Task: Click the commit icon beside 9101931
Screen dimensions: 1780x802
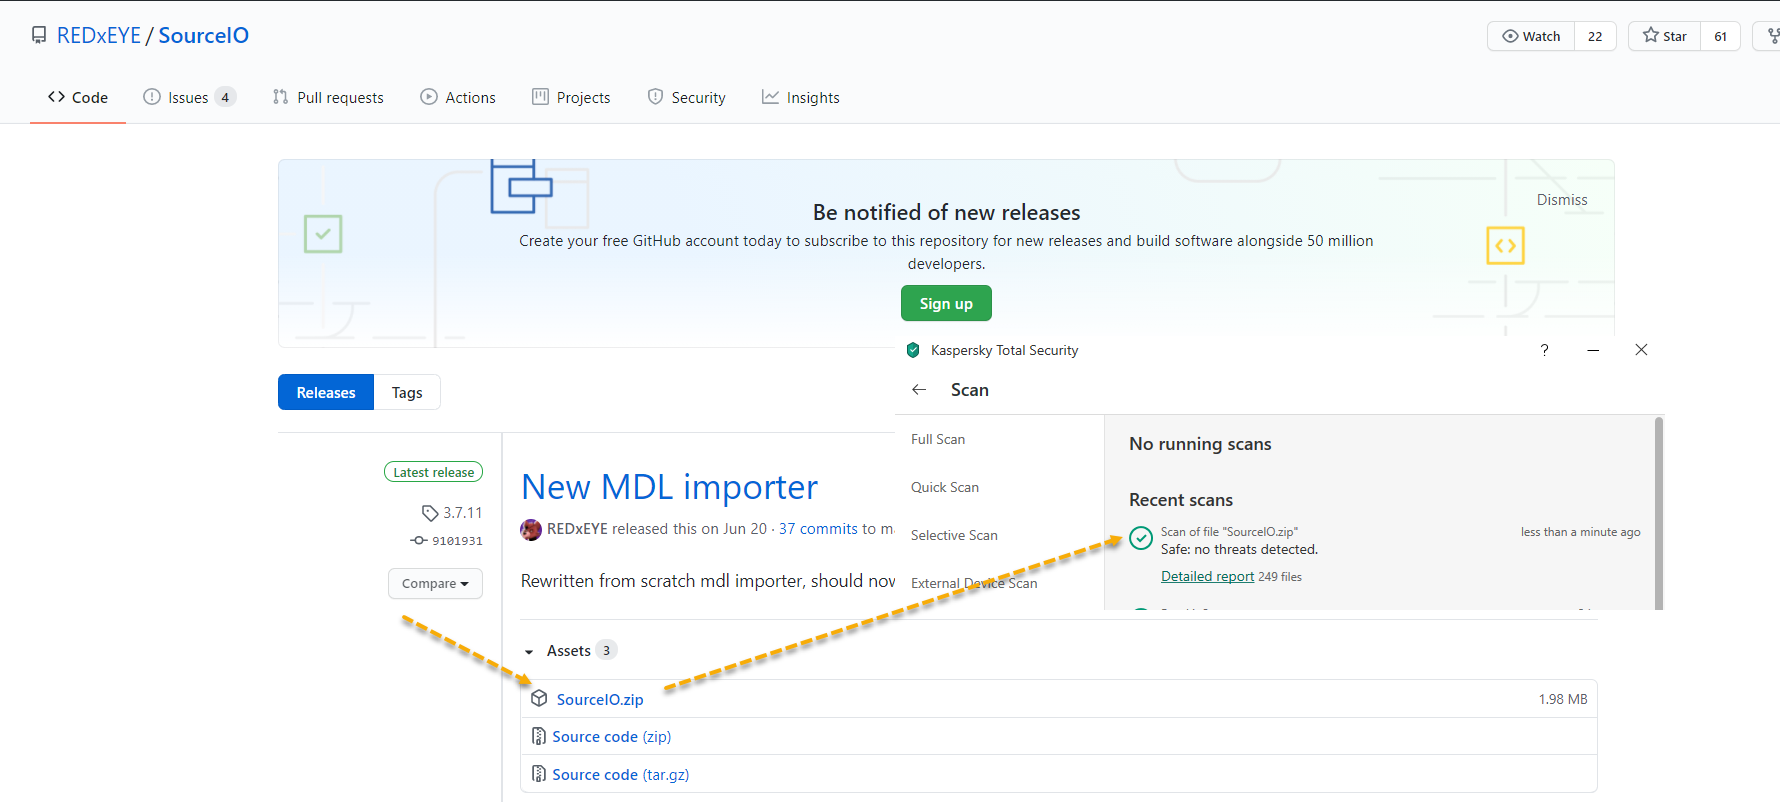Action: [419, 541]
